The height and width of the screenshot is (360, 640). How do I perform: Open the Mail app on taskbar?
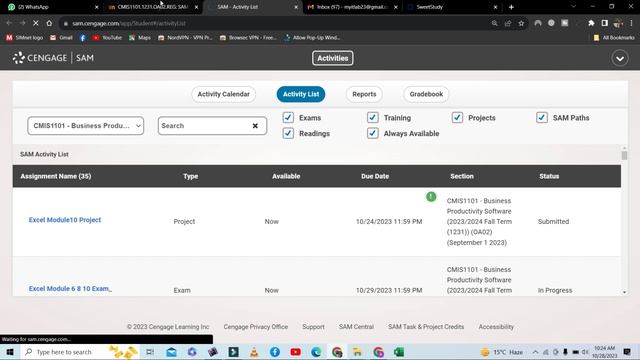point(171,352)
